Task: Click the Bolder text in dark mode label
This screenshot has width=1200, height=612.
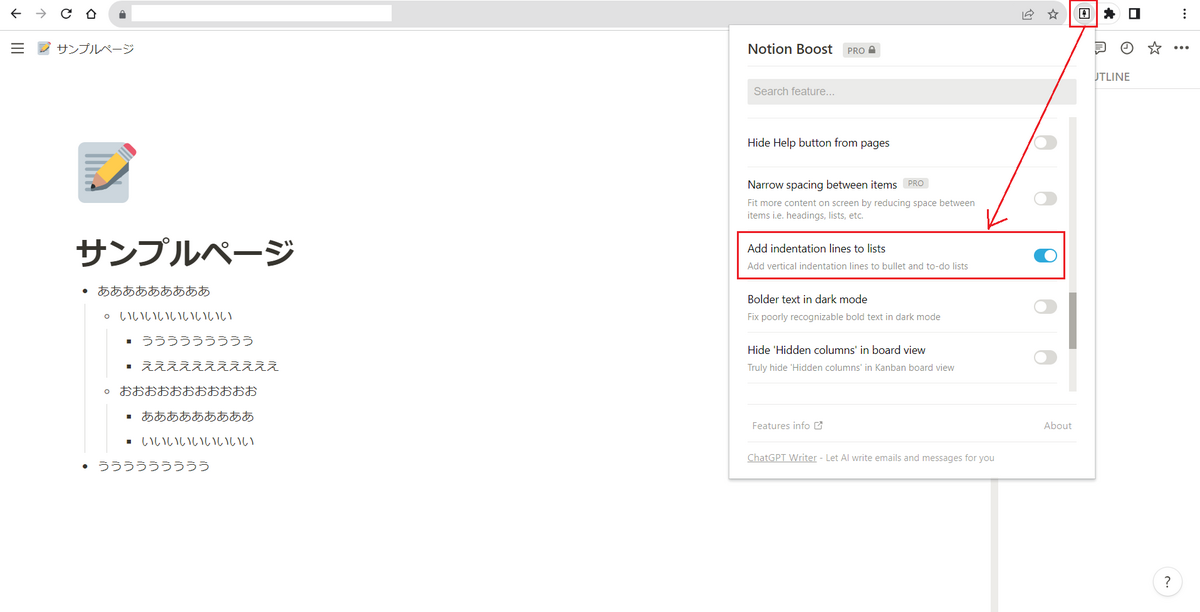Action: point(807,299)
